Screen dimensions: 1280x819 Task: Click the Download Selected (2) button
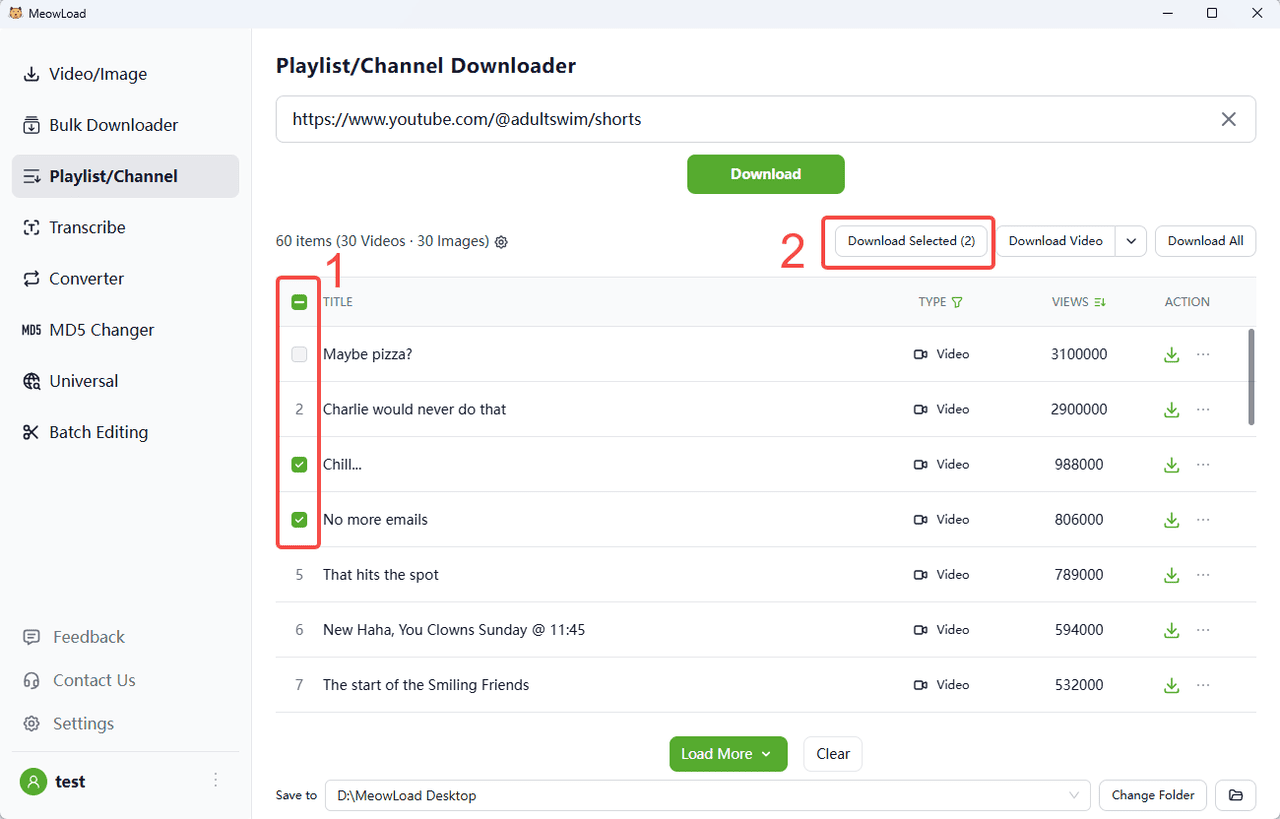(x=911, y=241)
